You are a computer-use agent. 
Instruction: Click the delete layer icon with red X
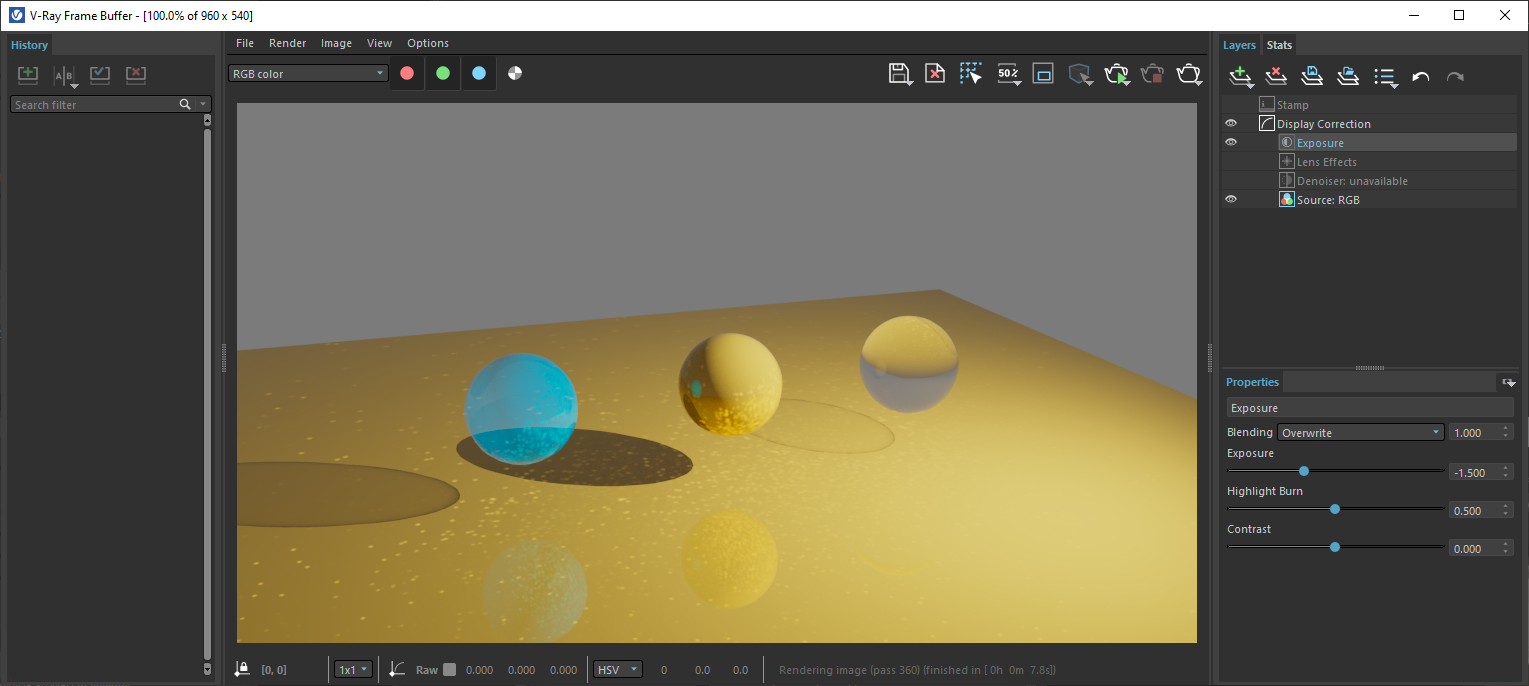tap(1276, 76)
